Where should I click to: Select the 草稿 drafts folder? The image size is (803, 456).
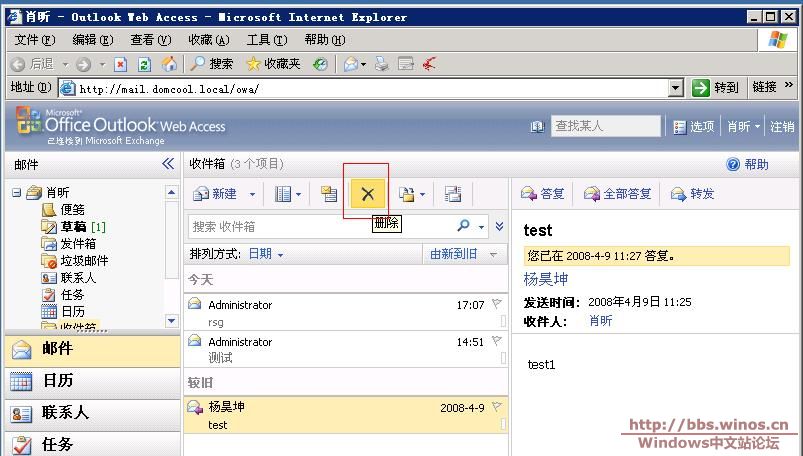pyautogui.click(x=73, y=227)
